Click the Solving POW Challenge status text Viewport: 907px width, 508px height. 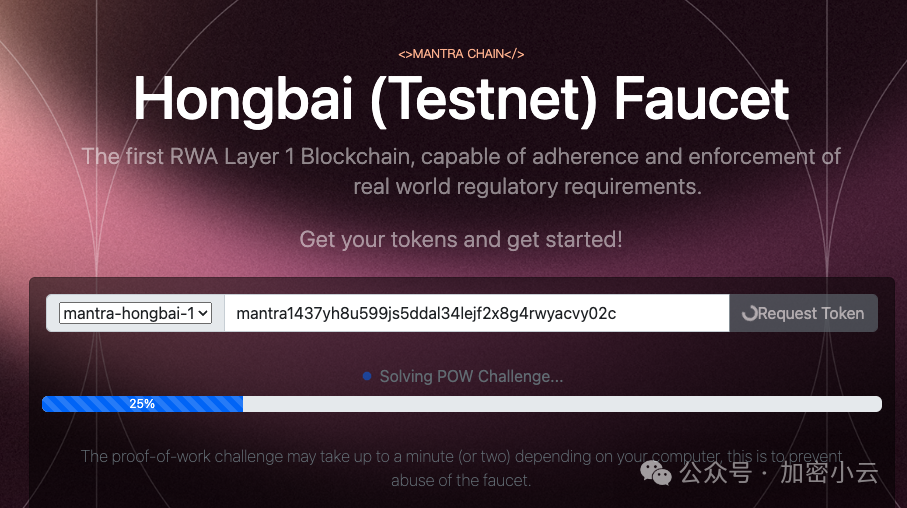click(x=471, y=377)
